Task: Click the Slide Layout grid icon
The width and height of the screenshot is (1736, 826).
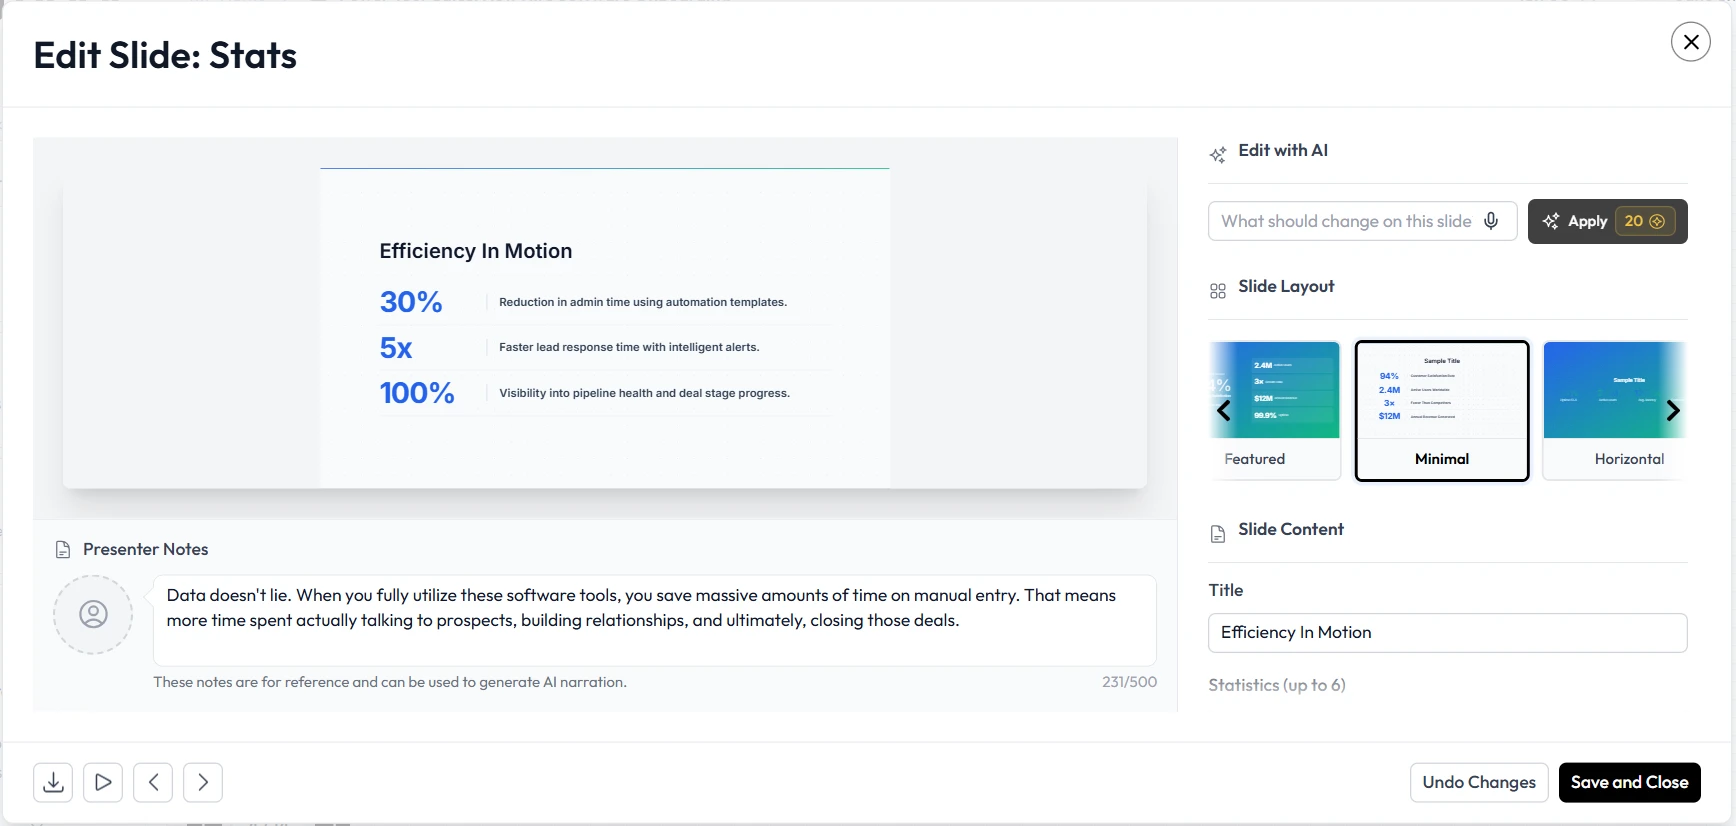Action: [1218, 291]
